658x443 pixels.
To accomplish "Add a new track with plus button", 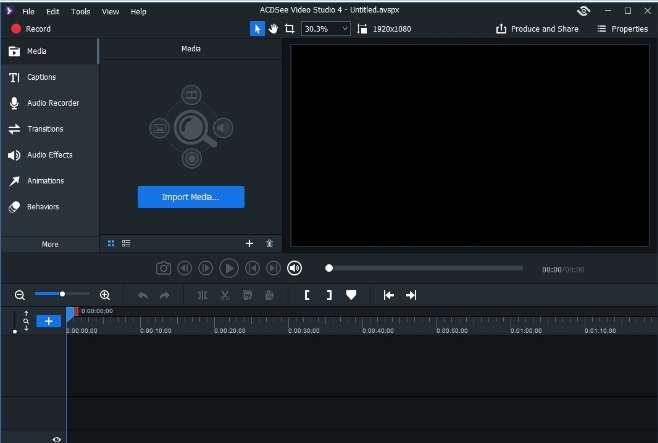I will click(x=49, y=321).
